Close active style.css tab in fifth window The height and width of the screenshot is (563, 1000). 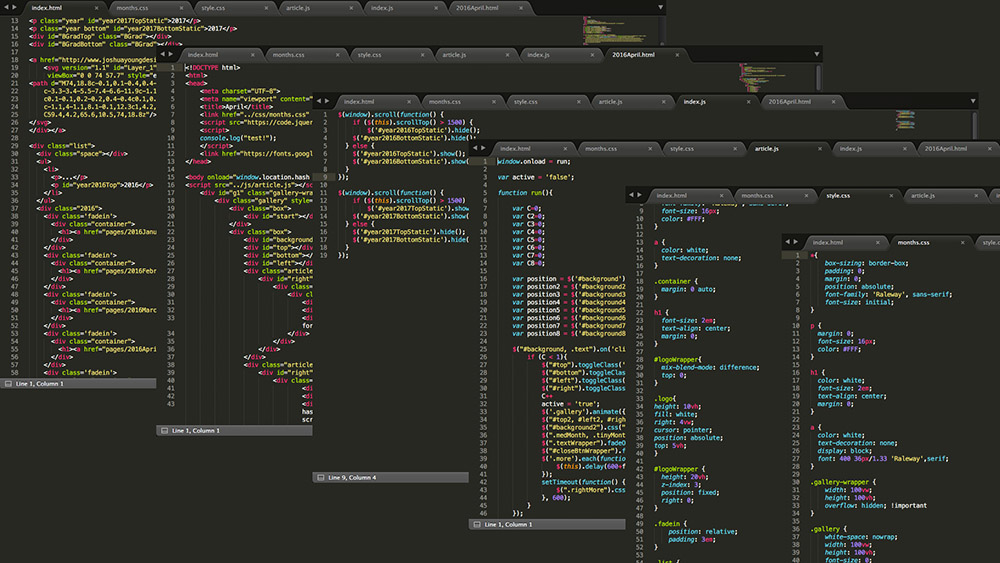(891, 196)
